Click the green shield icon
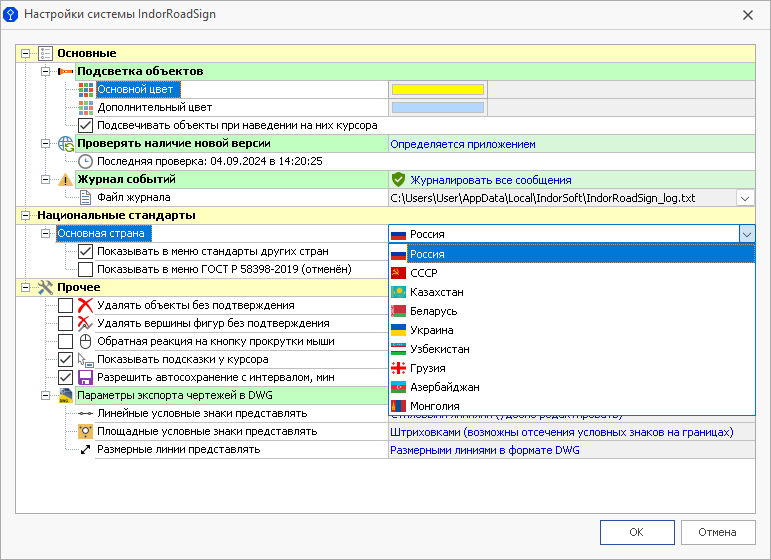Viewport: 771px width, 560px height. [x=398, y=179]
